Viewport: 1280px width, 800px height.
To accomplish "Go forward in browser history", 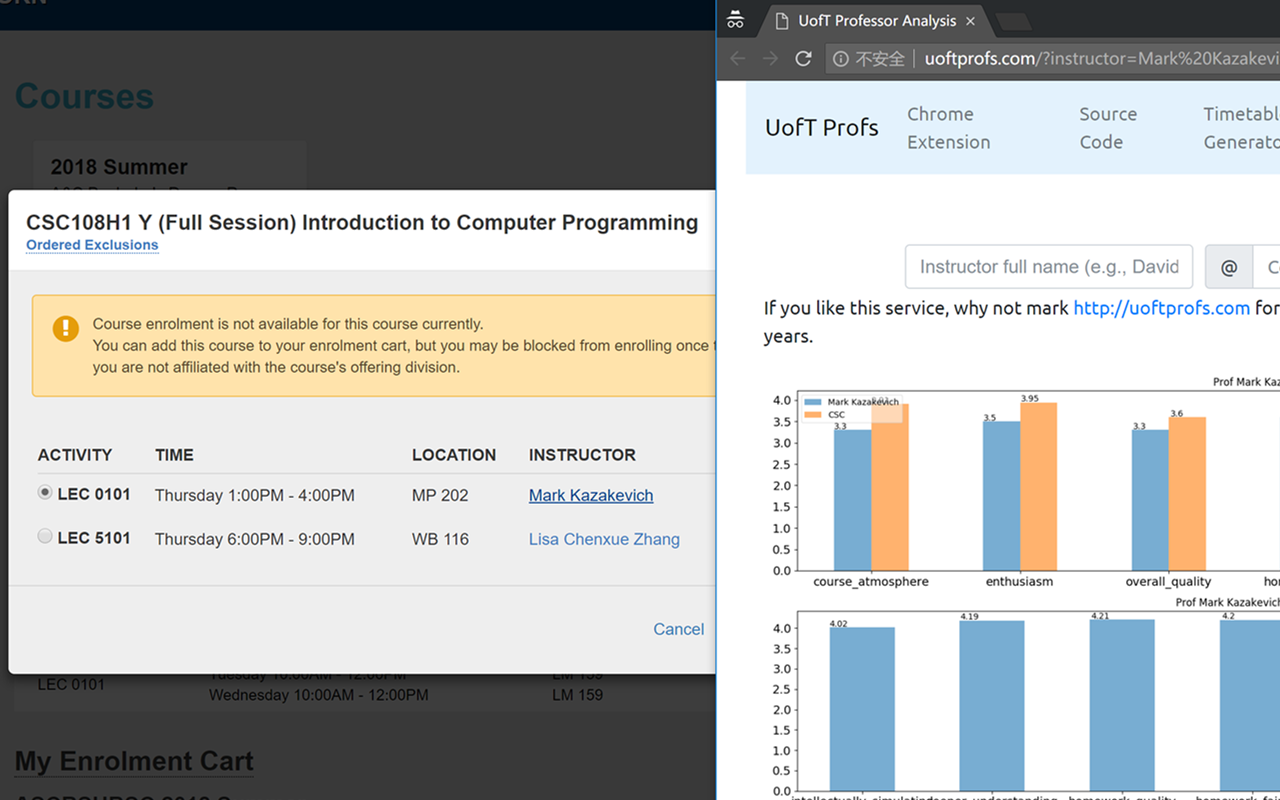I will coord(770,59).
